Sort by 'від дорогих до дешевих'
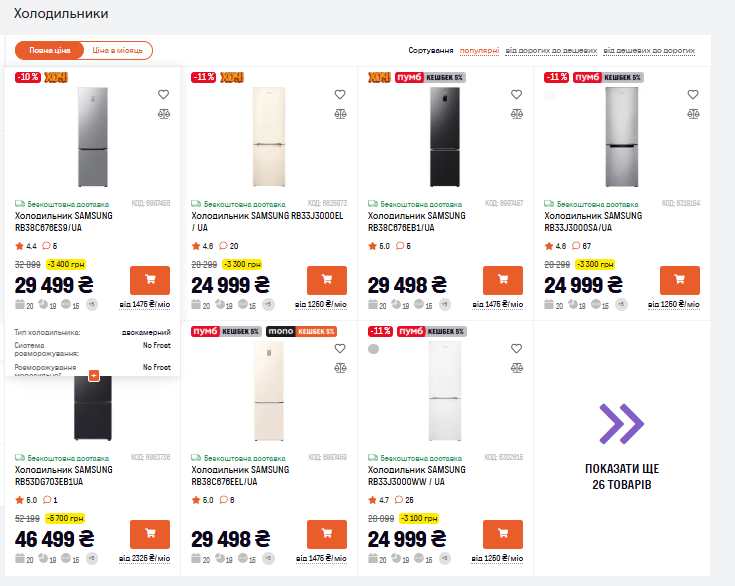 (x=551, y=50)
